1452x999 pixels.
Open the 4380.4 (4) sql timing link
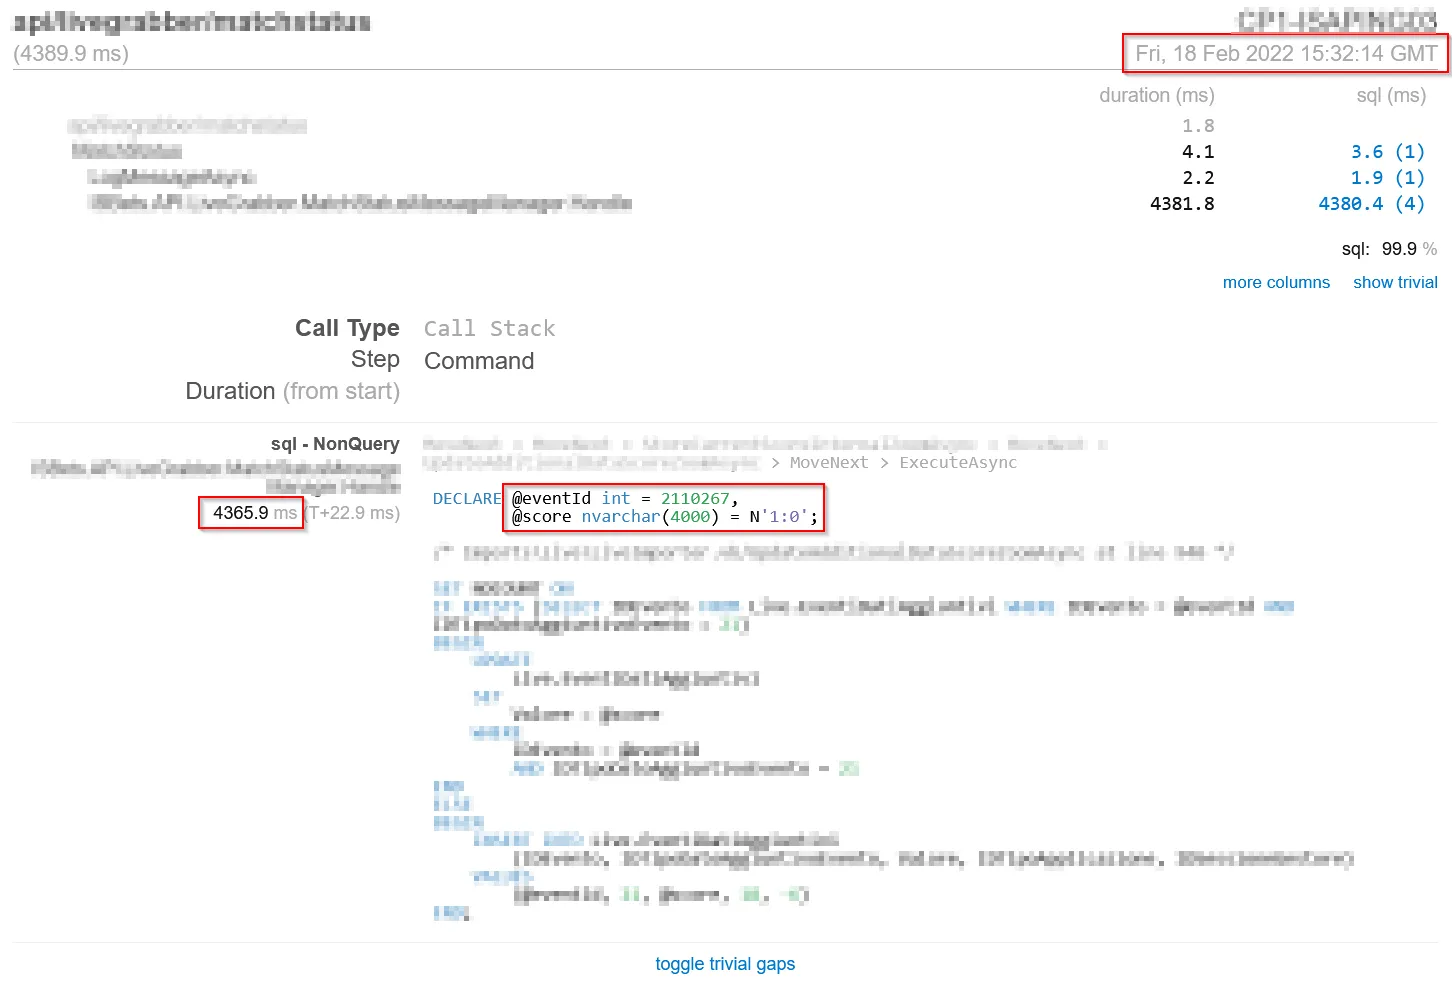(1371, 203)
